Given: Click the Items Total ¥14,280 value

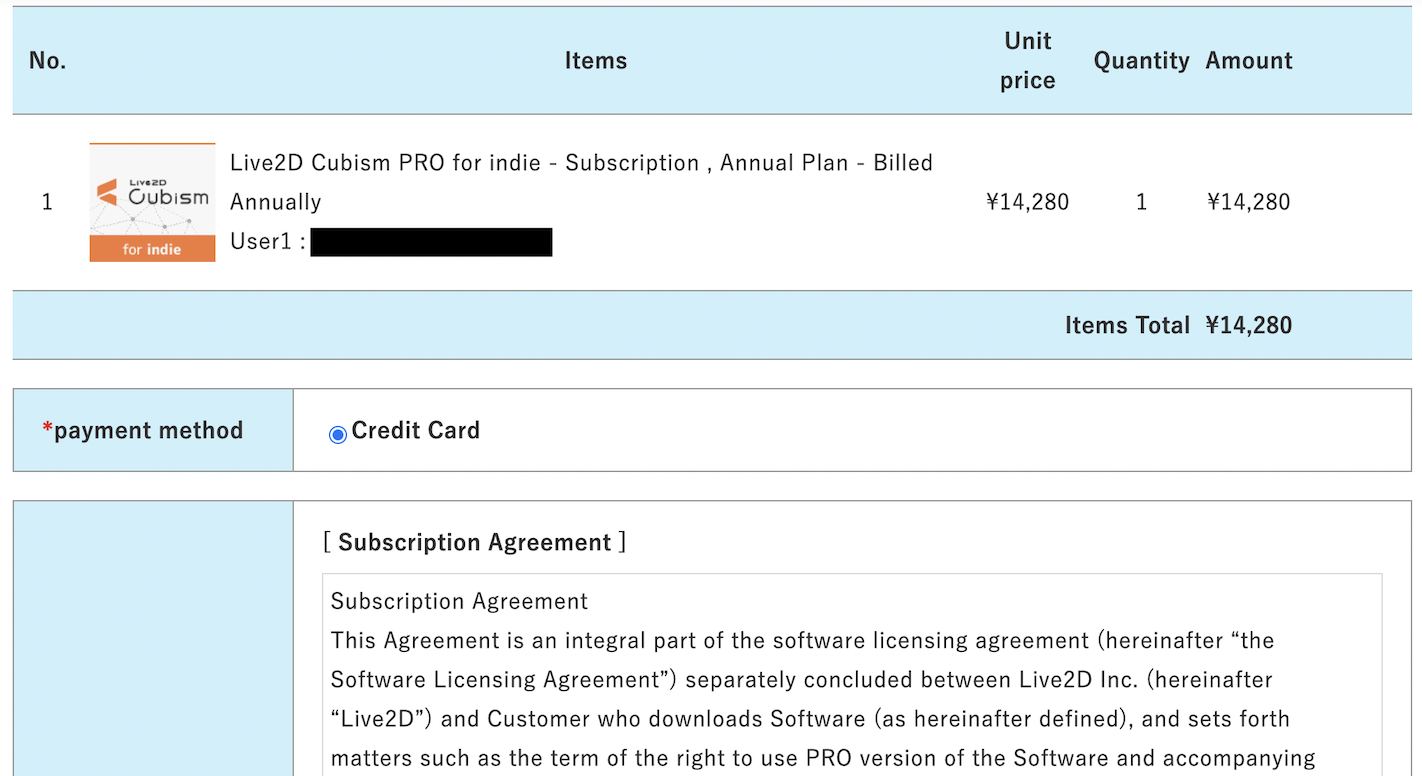Looking at the screenshot, I should point(1249,325).
